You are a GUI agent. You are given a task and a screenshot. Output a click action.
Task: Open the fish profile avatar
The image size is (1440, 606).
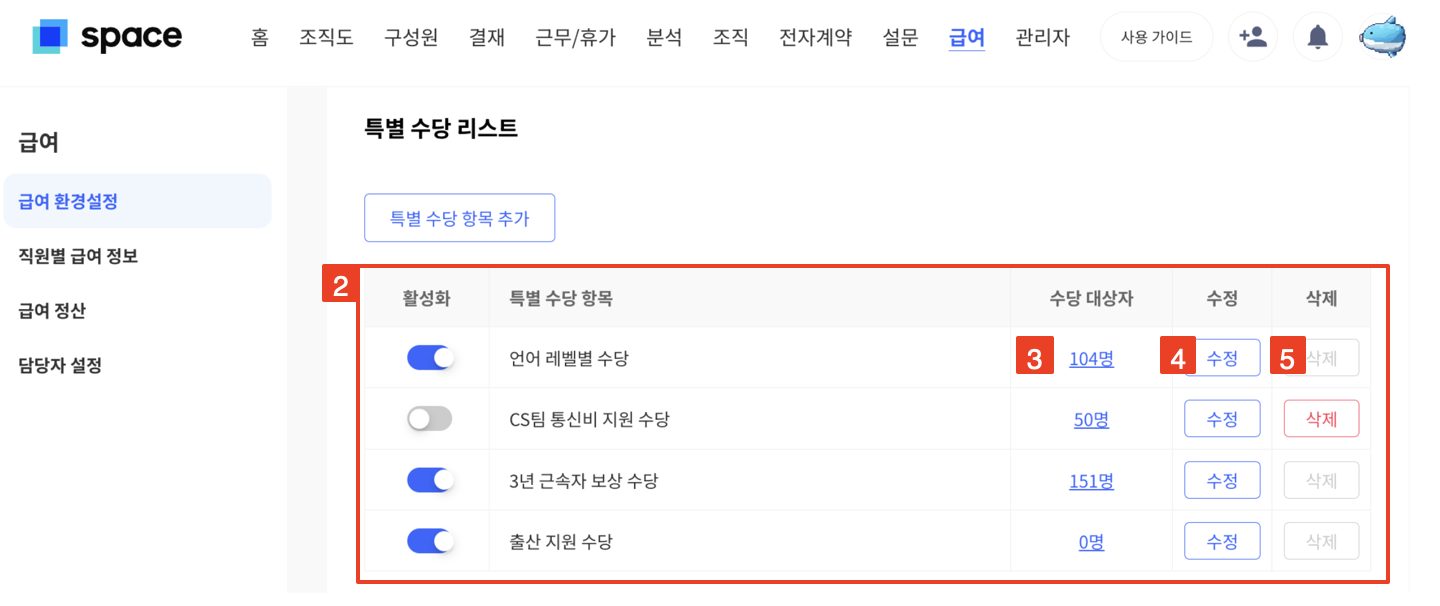1384,38
